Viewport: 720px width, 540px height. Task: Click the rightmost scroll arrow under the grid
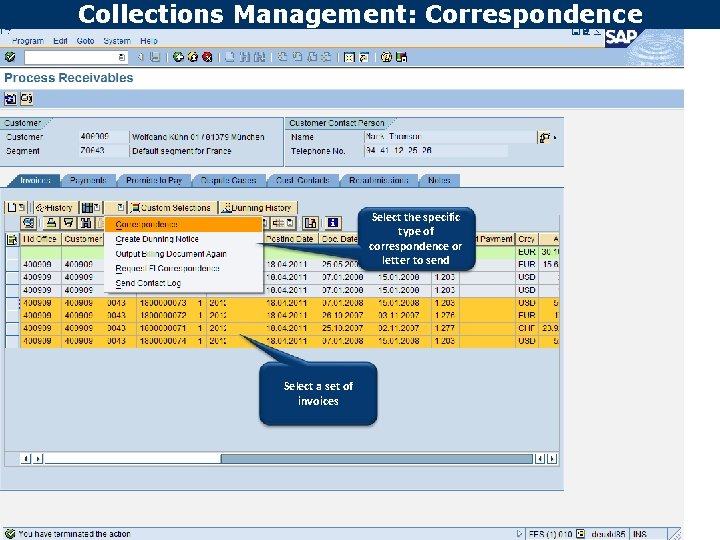552,458
